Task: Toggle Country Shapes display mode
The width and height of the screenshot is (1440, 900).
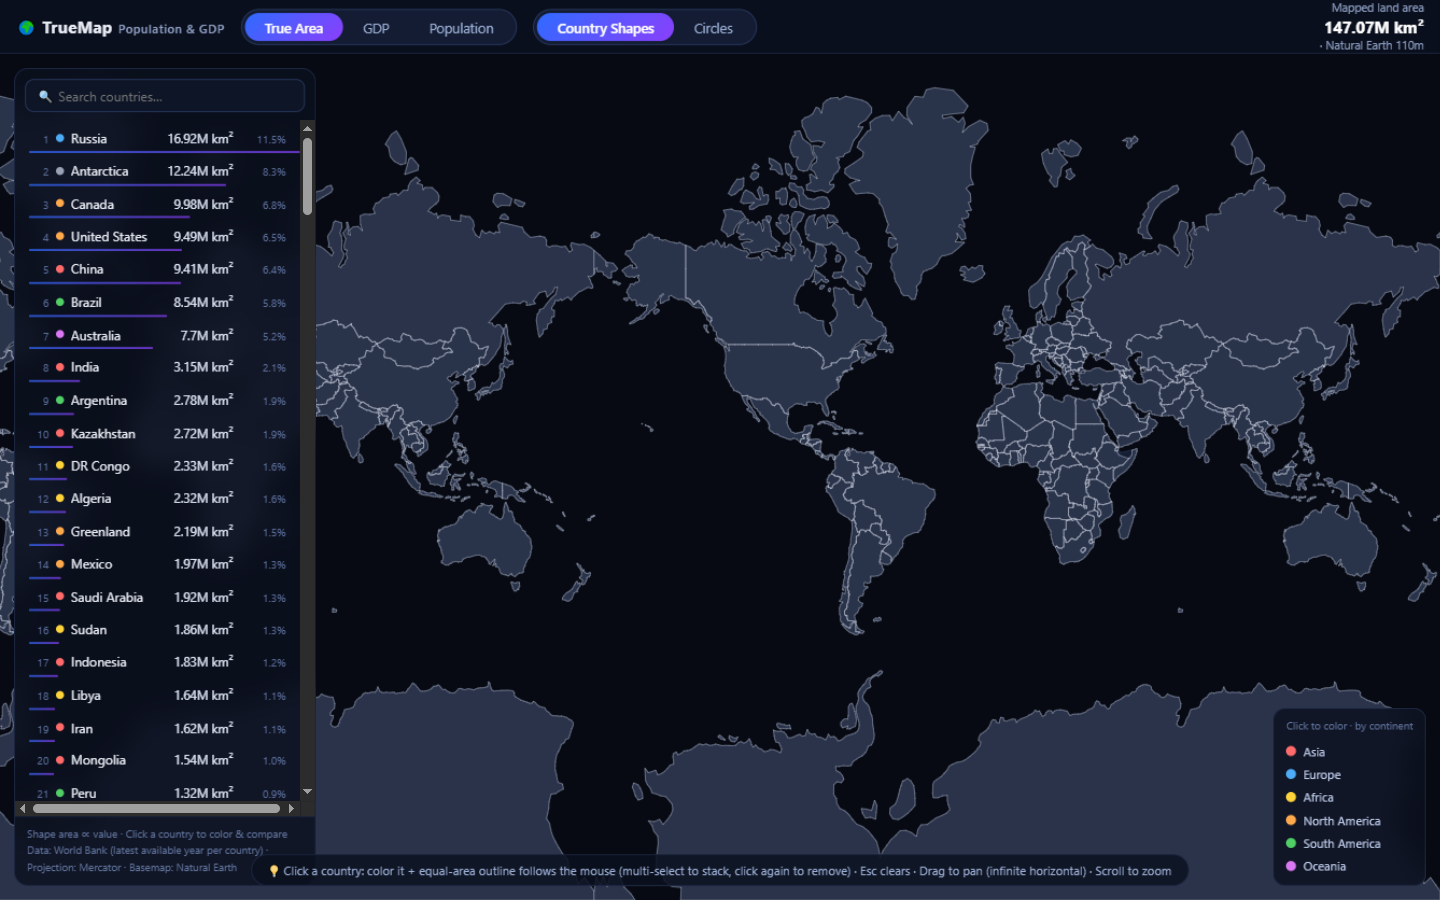Action: tap(605, 28)
